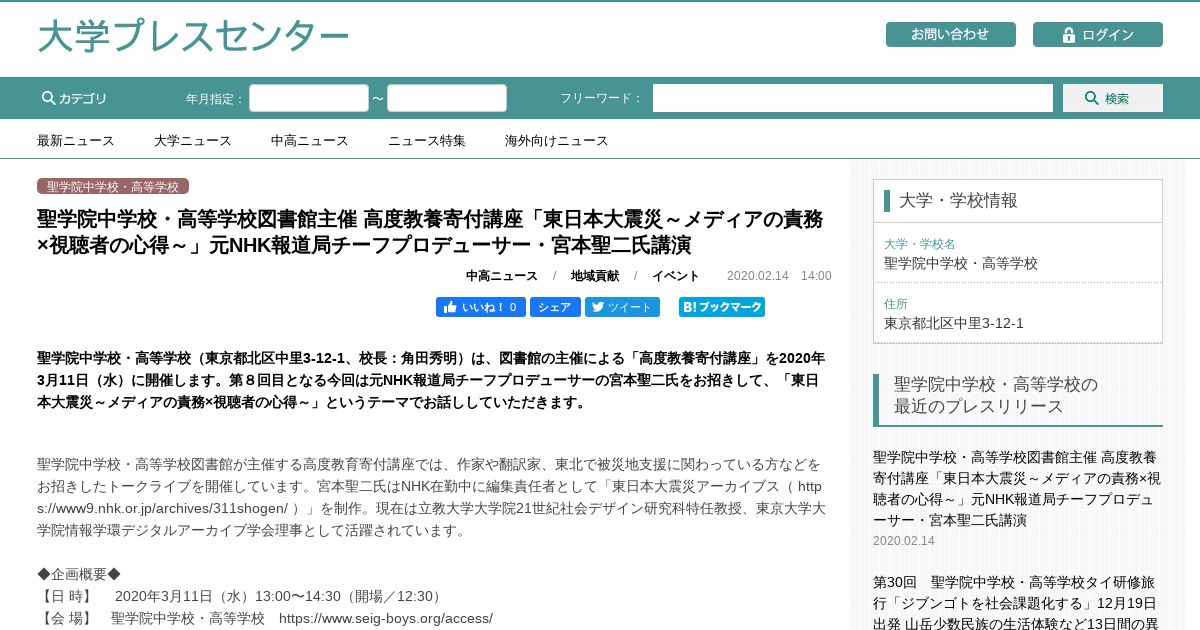The height and width of the screenshot is (630, 1200).
Task: Focus the end 年月指定 date field
Action: click(x=447, y=98)
